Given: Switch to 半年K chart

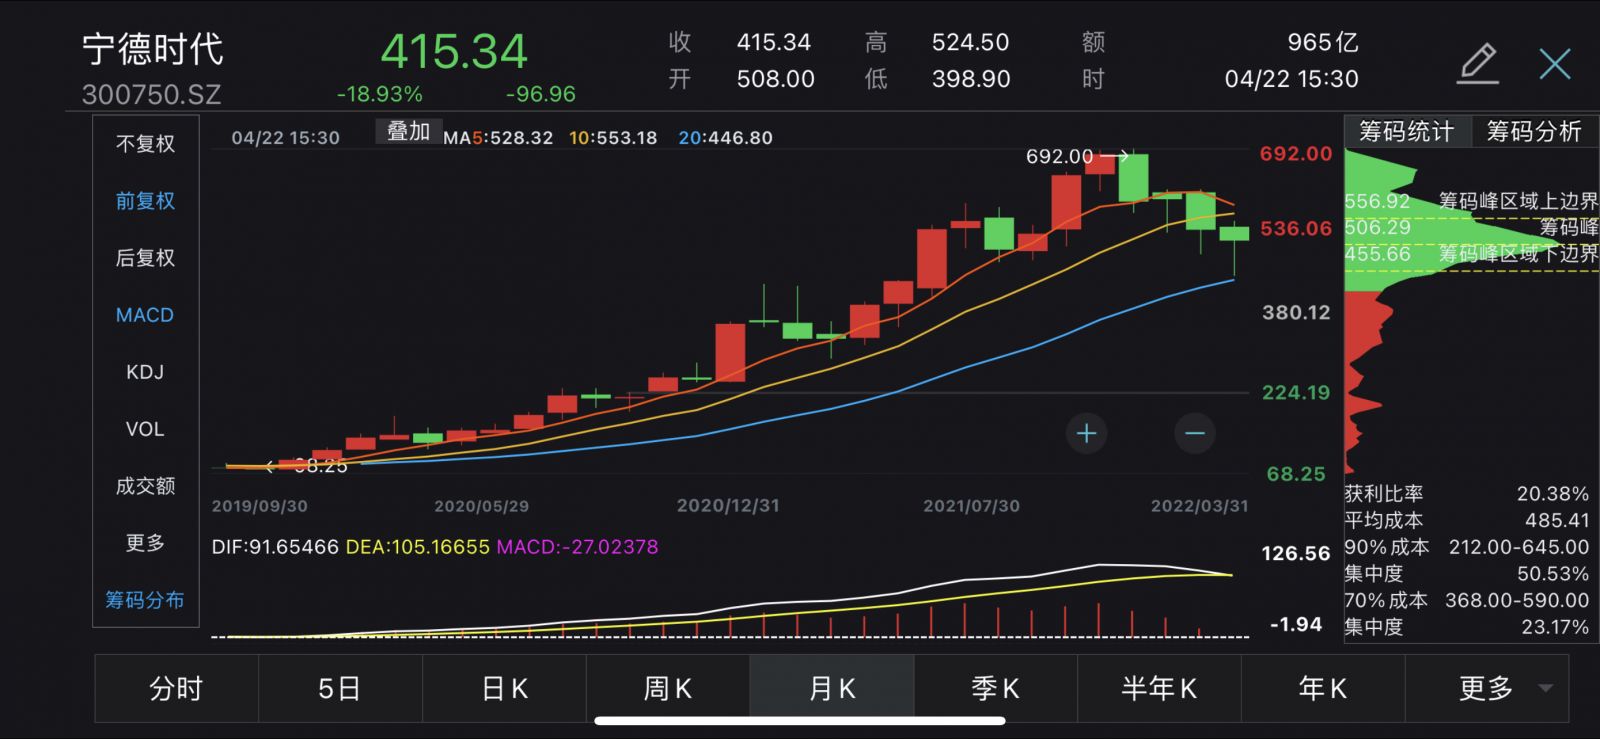Looking at the screenshot, I should point(1159,688).
